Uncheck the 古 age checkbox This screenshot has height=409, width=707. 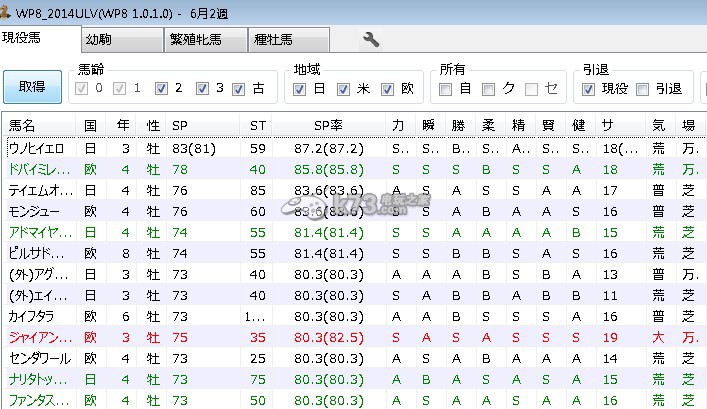(x=238, y=89)
